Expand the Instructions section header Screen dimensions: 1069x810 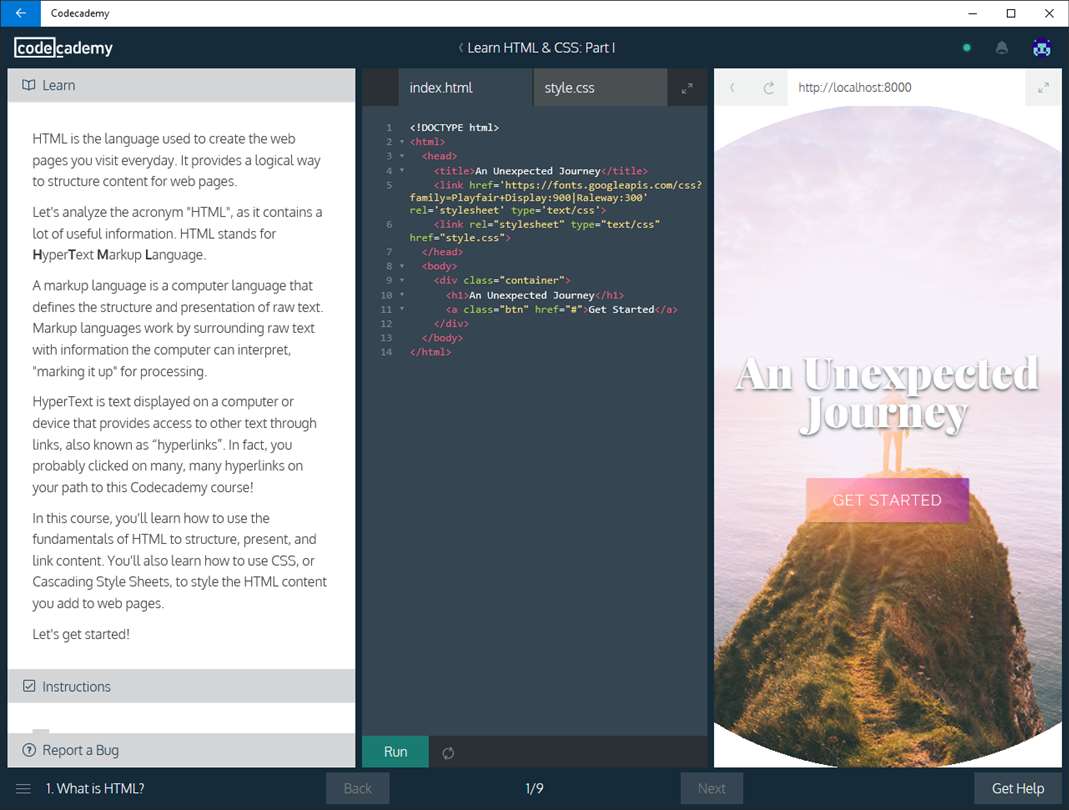pyautogui.click(x=181, y=686)
